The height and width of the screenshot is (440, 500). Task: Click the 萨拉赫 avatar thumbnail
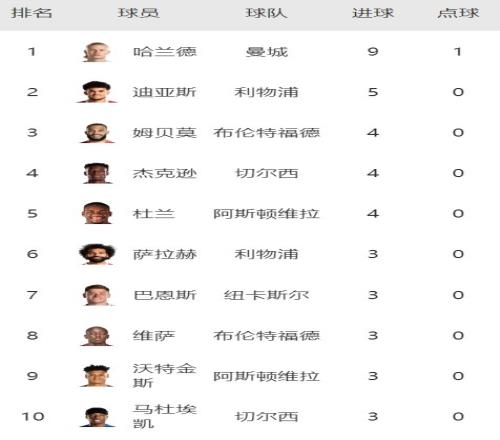pos(97,254)
